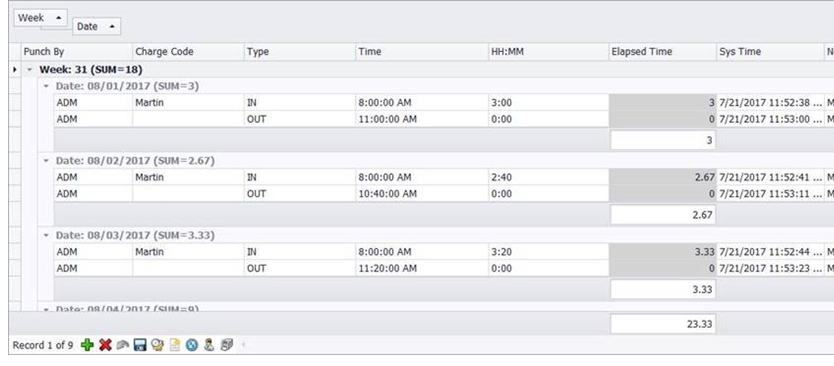This screenshot has height=366, width=834.
Task: Click the Week grouping column chip
Action: 40,18
